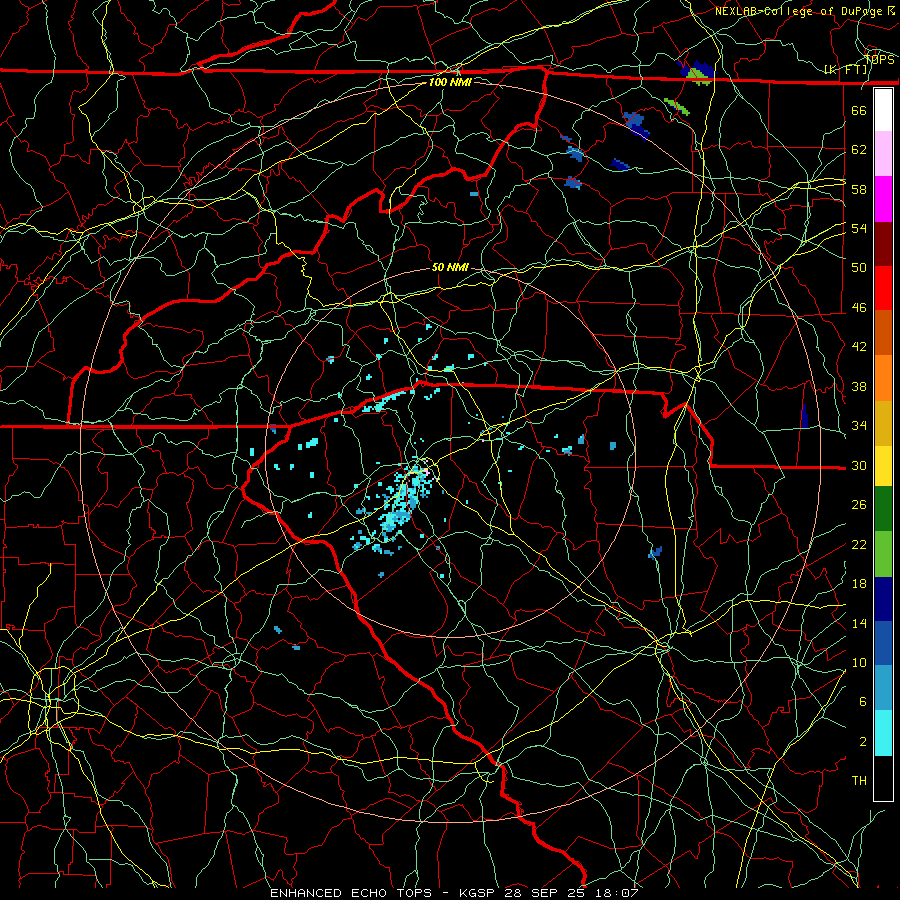The height and width of the screenshot is (900, 900).
Task: Click the 62 value on the scale
Action: tap(859, 149)
